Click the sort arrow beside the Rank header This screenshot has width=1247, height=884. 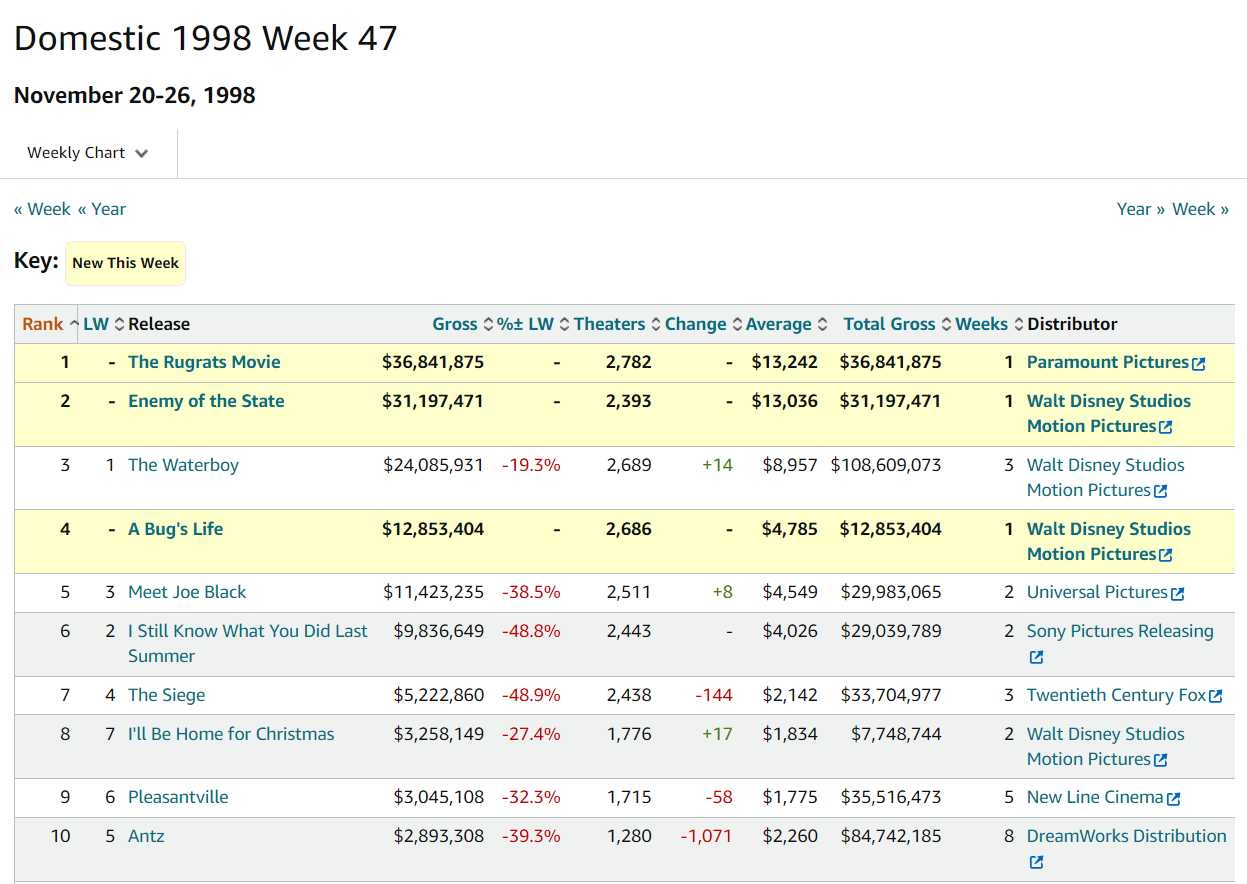coord(74,324)
